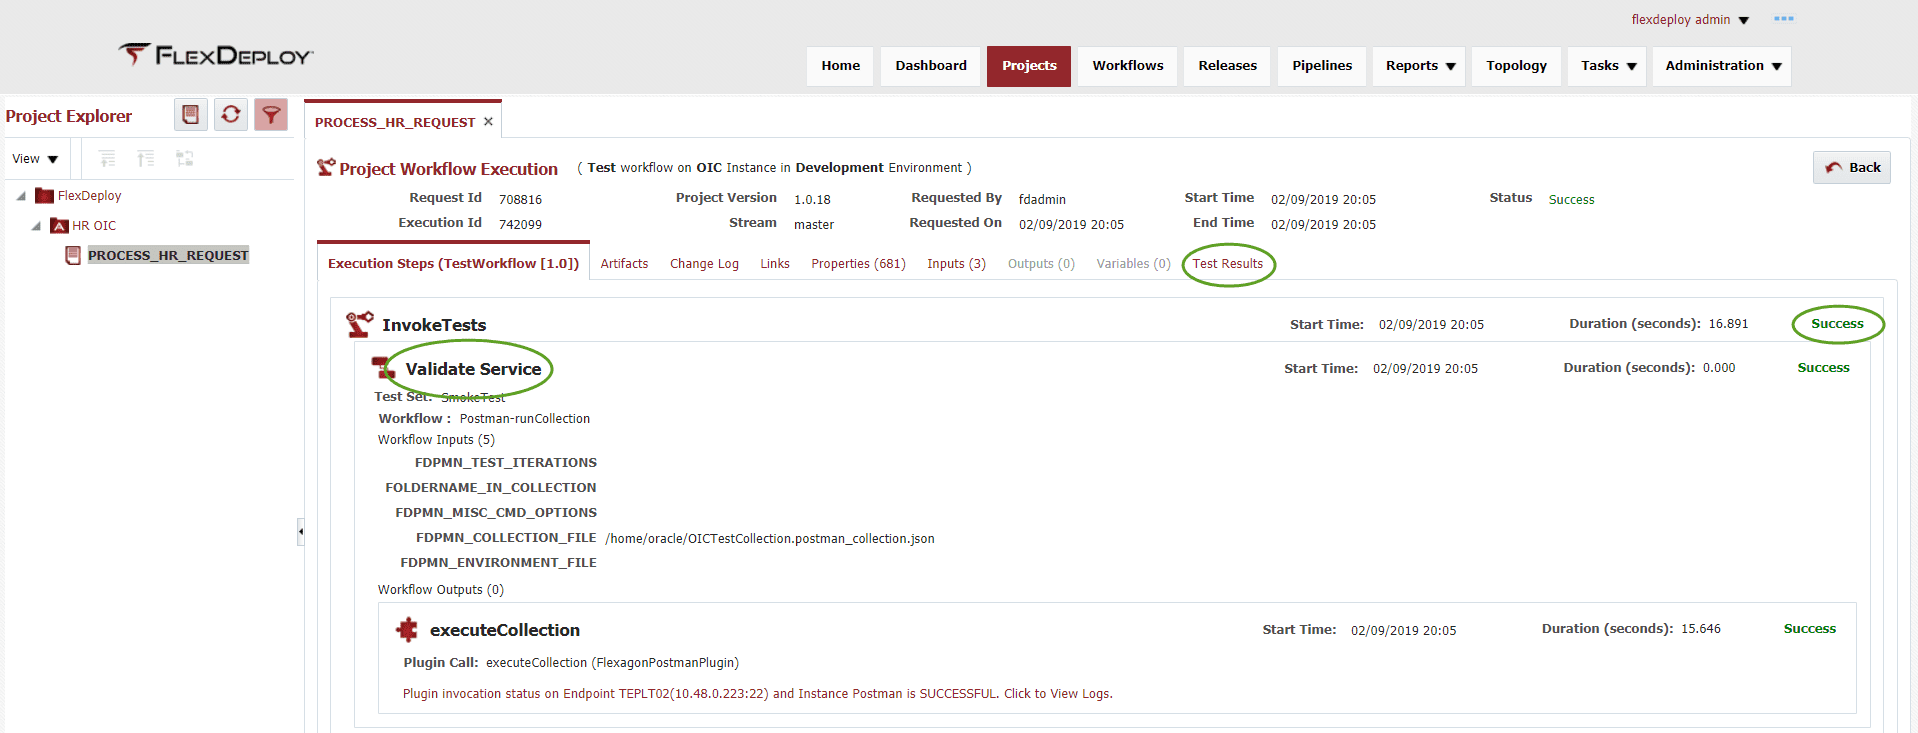
Task: Go to the Home menu
Action: pos(840,66)
